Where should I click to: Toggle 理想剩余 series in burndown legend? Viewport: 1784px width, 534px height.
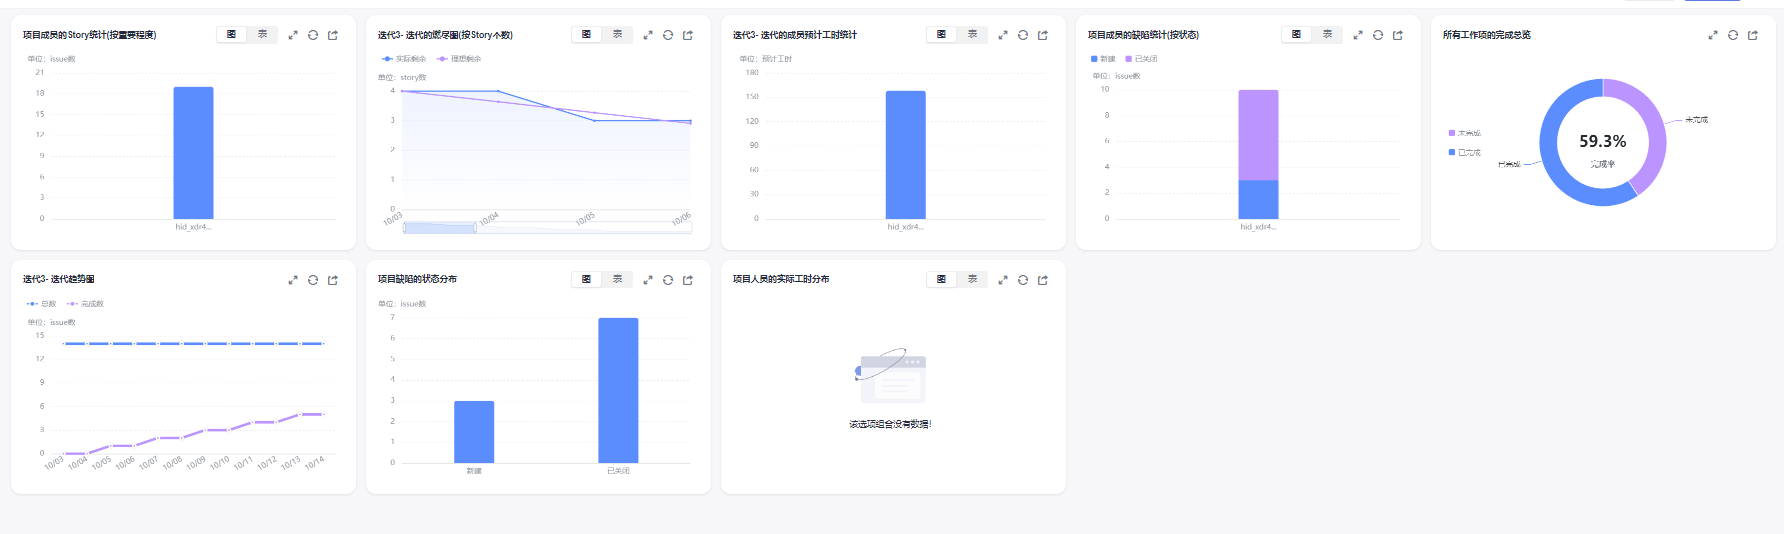tap(459, 59)
